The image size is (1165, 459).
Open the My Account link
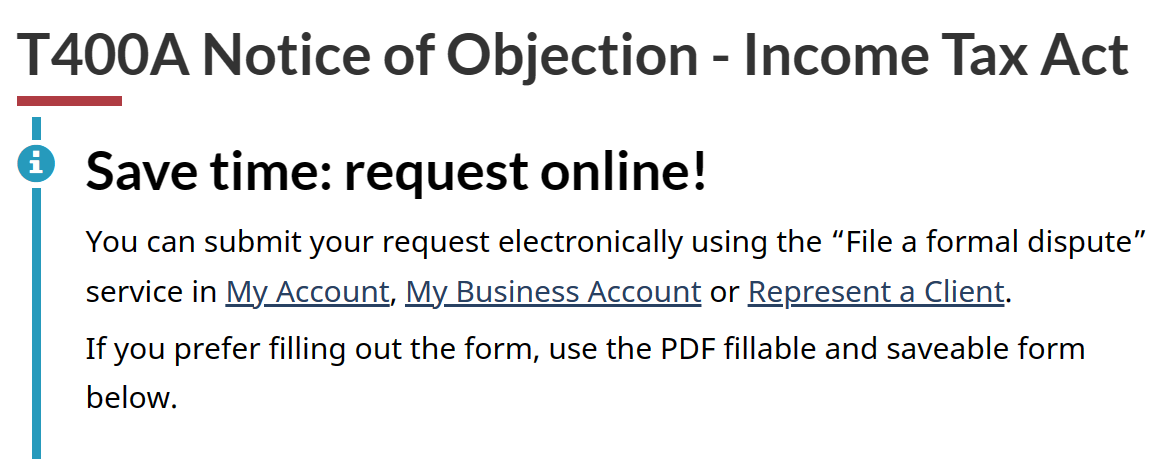308,292
